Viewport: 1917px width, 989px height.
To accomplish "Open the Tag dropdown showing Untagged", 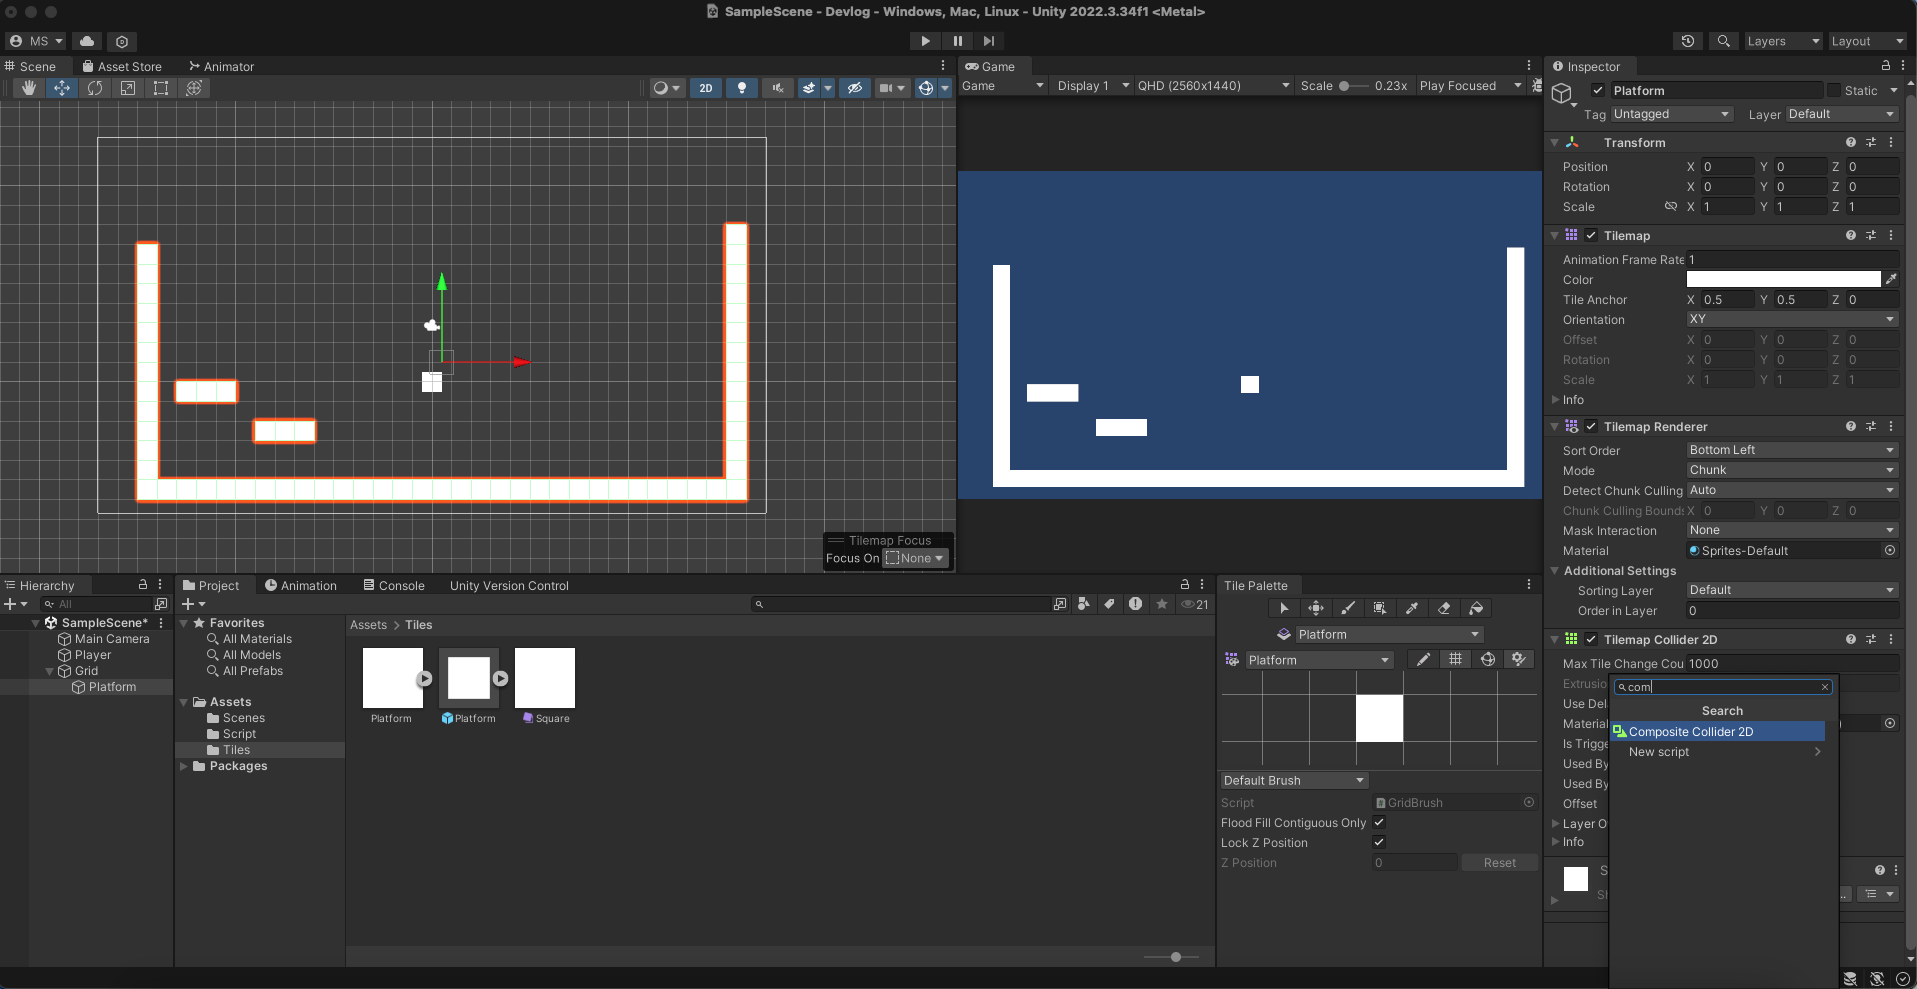I will (1671, 114).
